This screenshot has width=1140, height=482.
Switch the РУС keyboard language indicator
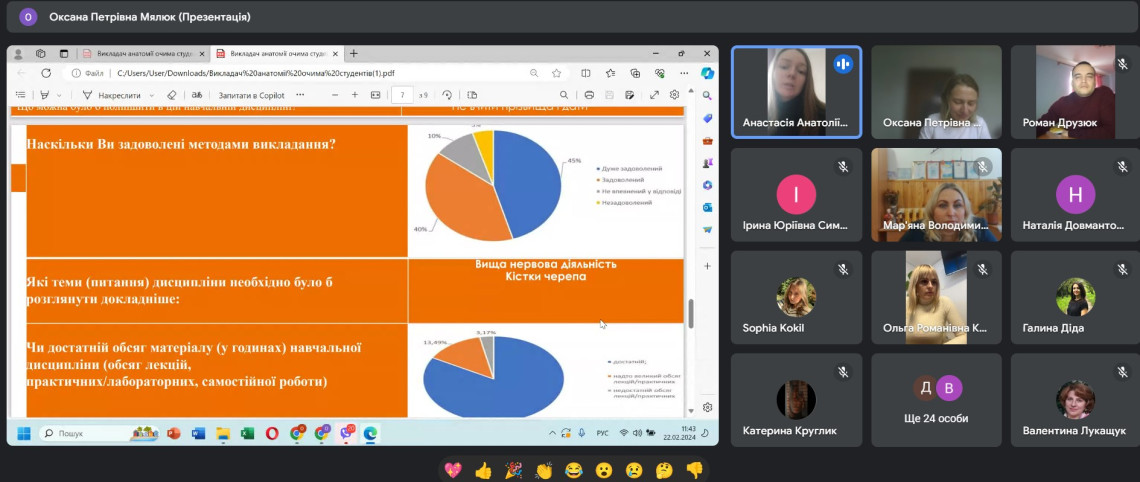[x=603, y=433]
